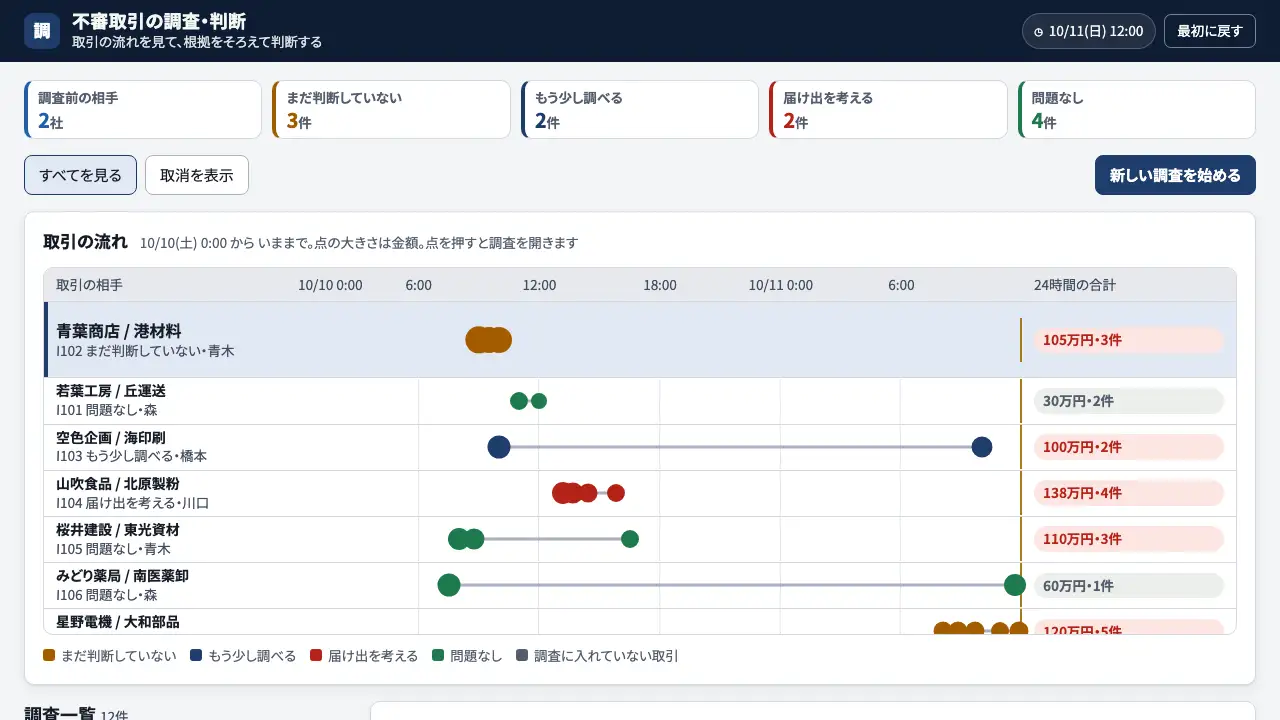
Task: Open the last red dot in 山吹食品 row
Action: click(x=616, y=493)
